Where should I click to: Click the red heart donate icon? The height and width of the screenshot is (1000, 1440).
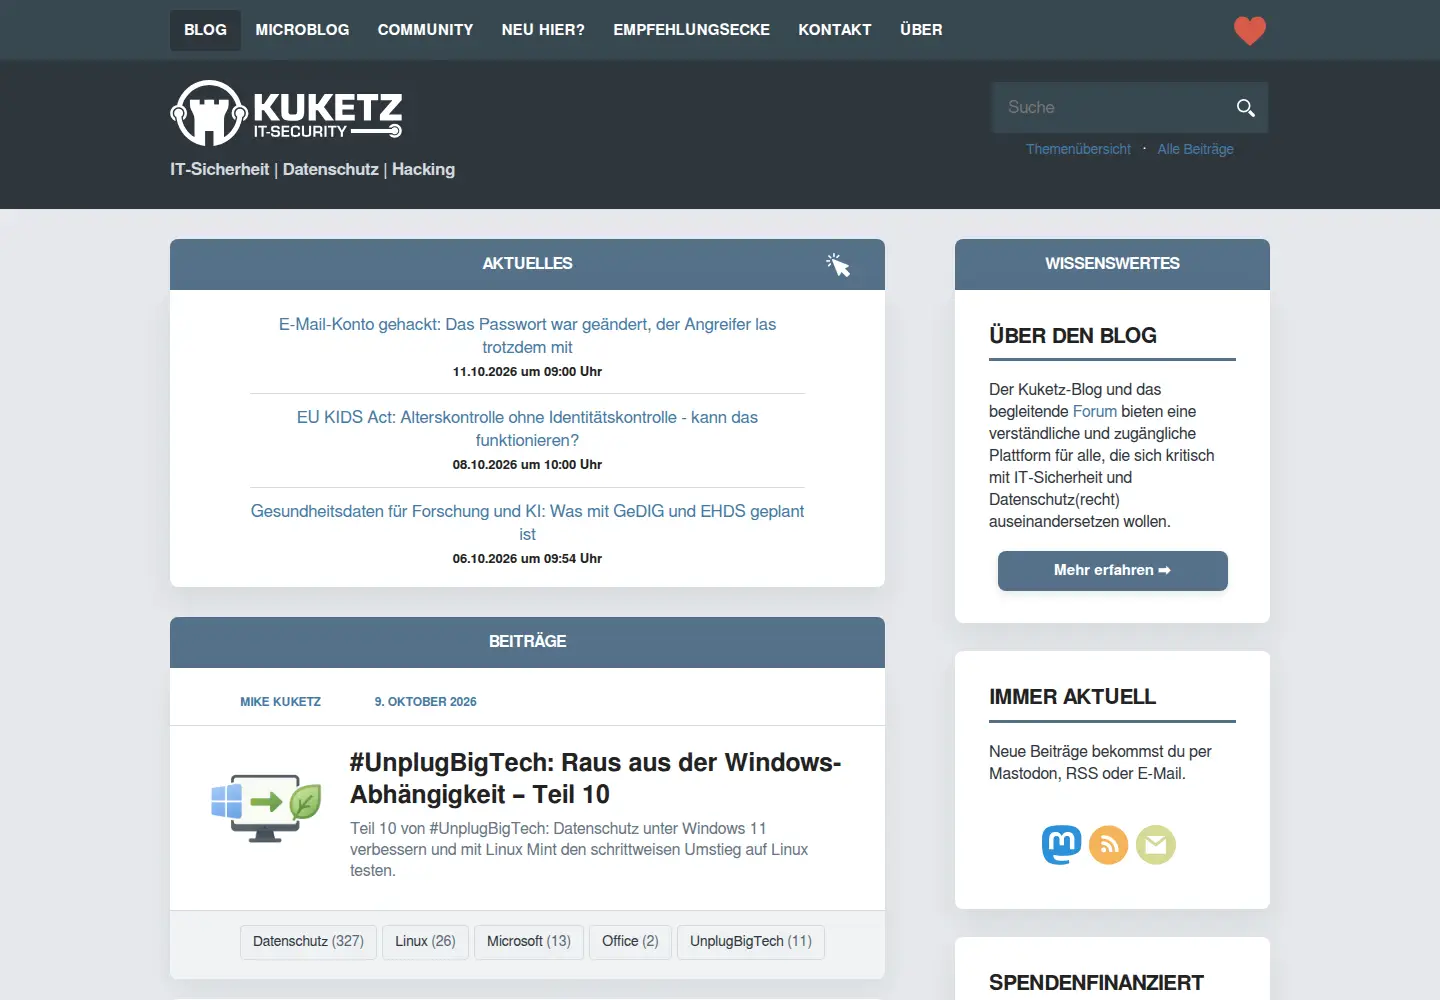click(1249, 30)
